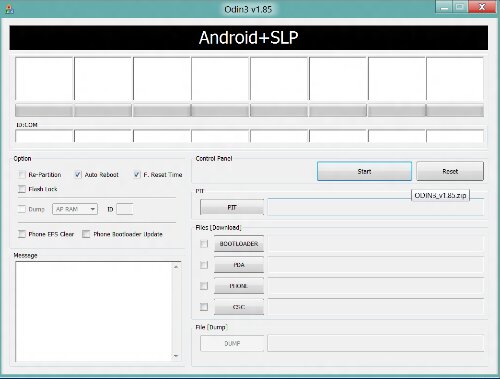Toggle the F. Reset Time checkbox
This screenshot has width=500, height=379.
coord(137,174)
